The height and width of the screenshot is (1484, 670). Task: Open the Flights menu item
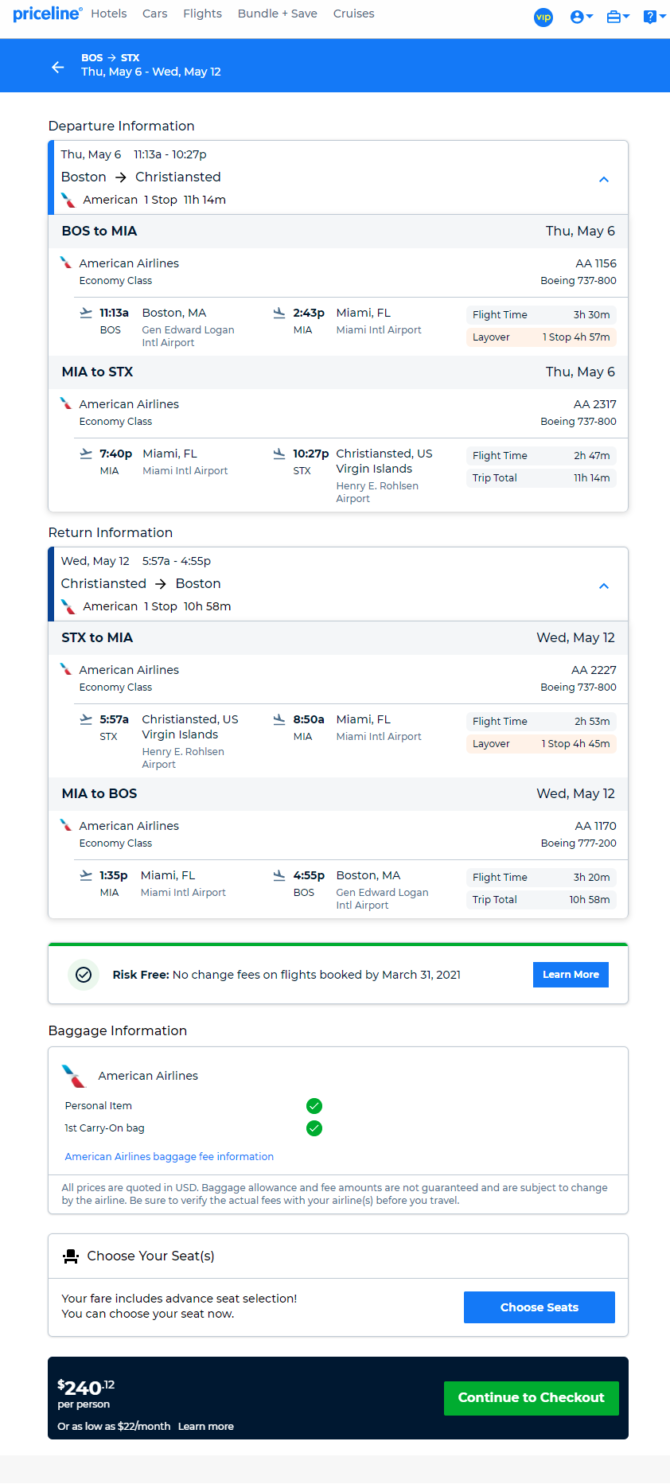203,14
